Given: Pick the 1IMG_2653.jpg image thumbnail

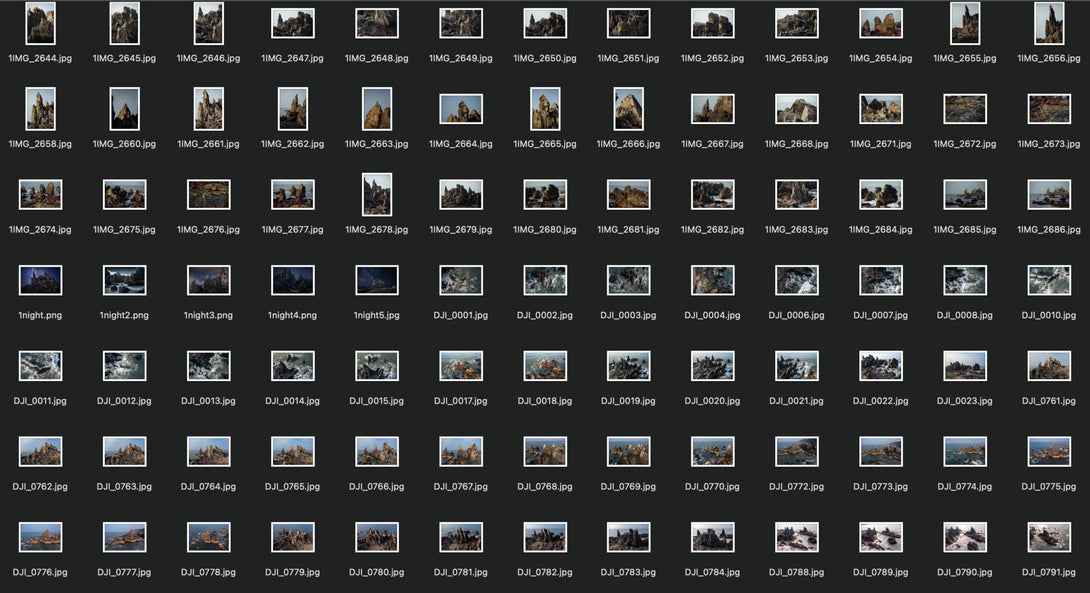Looking at the screenshot, I should (x=797, y=24).
